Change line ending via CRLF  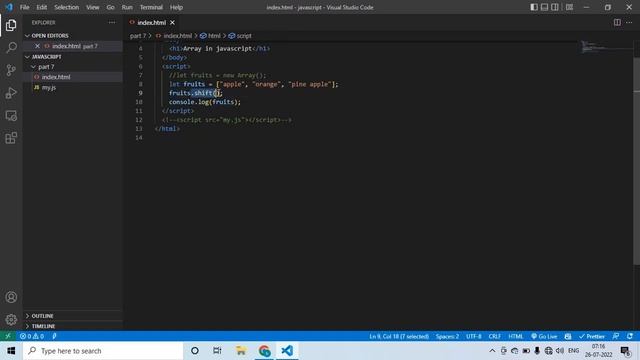coord(494,336)
